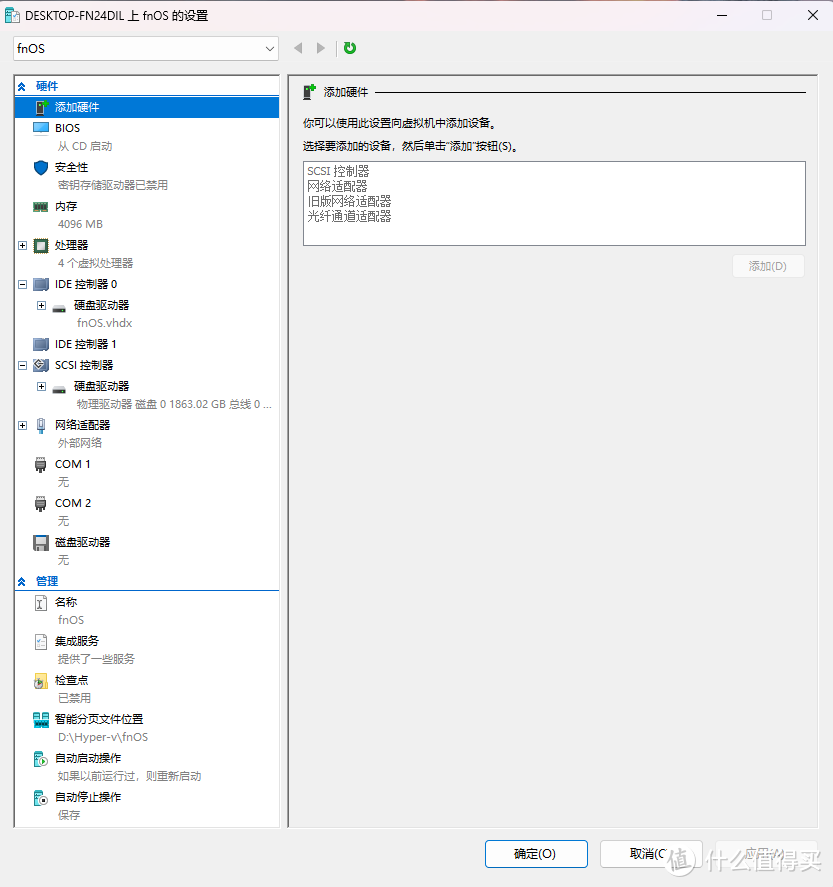Click the network adapter icon
This screenshot has height=887, width=833.
pyautogui.click(x=41, y=425)
